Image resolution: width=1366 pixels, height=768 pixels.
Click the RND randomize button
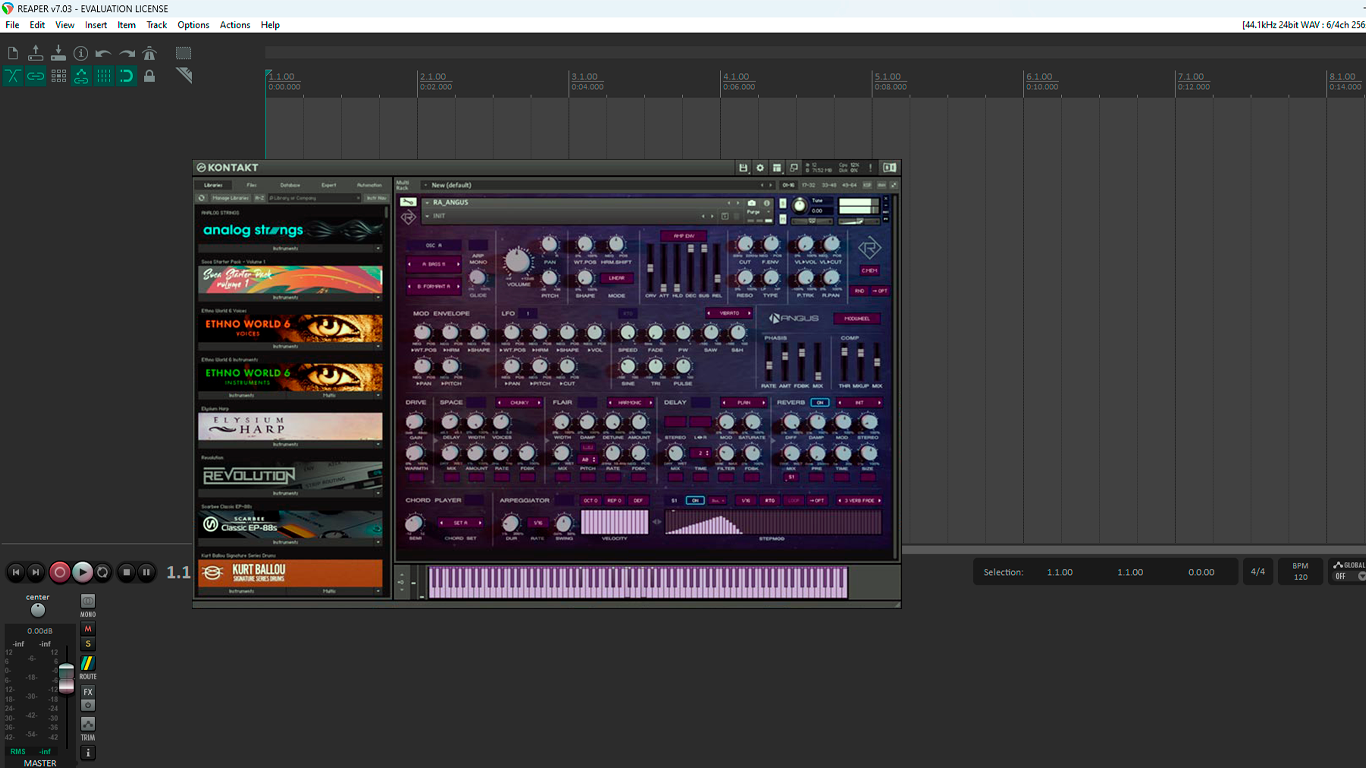(859, 291)
